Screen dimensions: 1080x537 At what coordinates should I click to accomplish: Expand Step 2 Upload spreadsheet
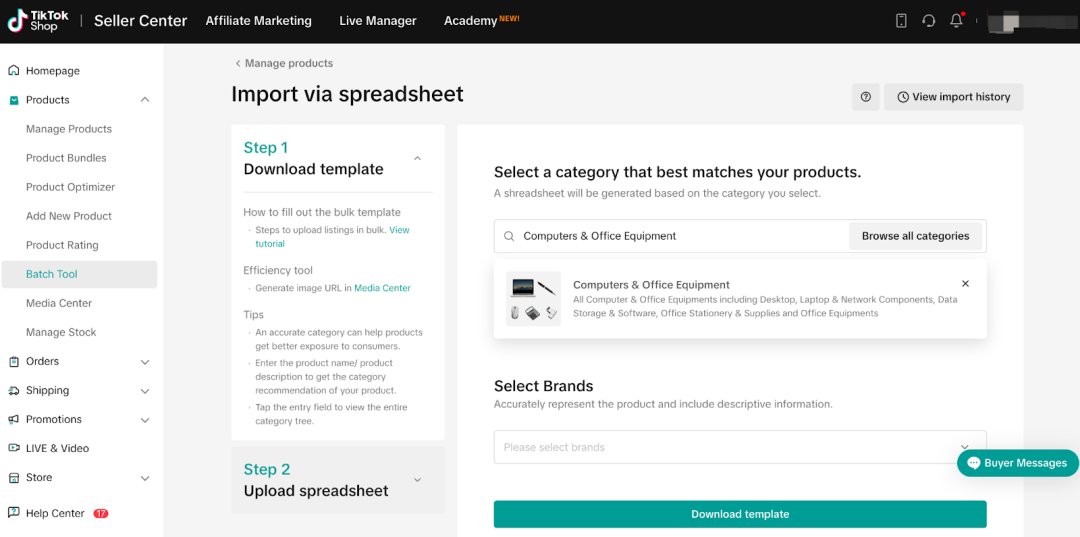coord(417,480)
